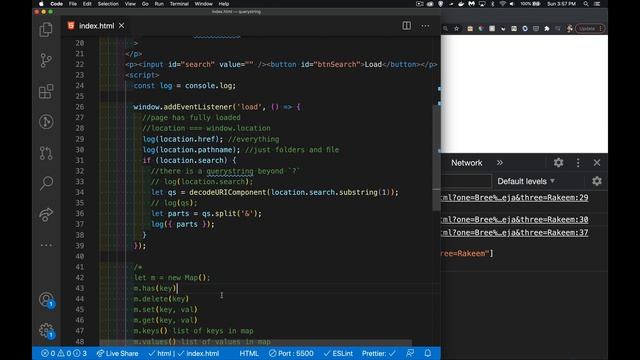Open notifications bell in status bar
640x360 pixels.
428,353
